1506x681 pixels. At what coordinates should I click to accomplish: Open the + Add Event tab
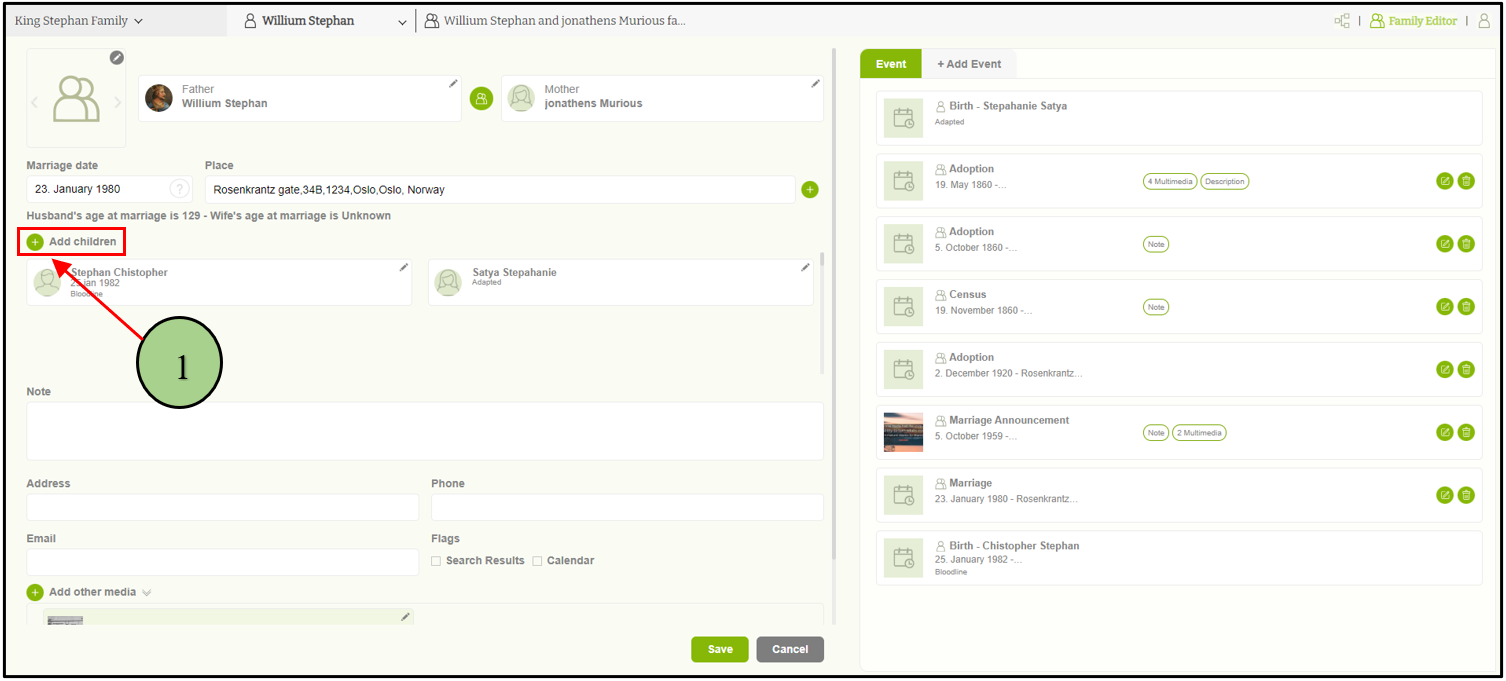(x=968, y=64)
